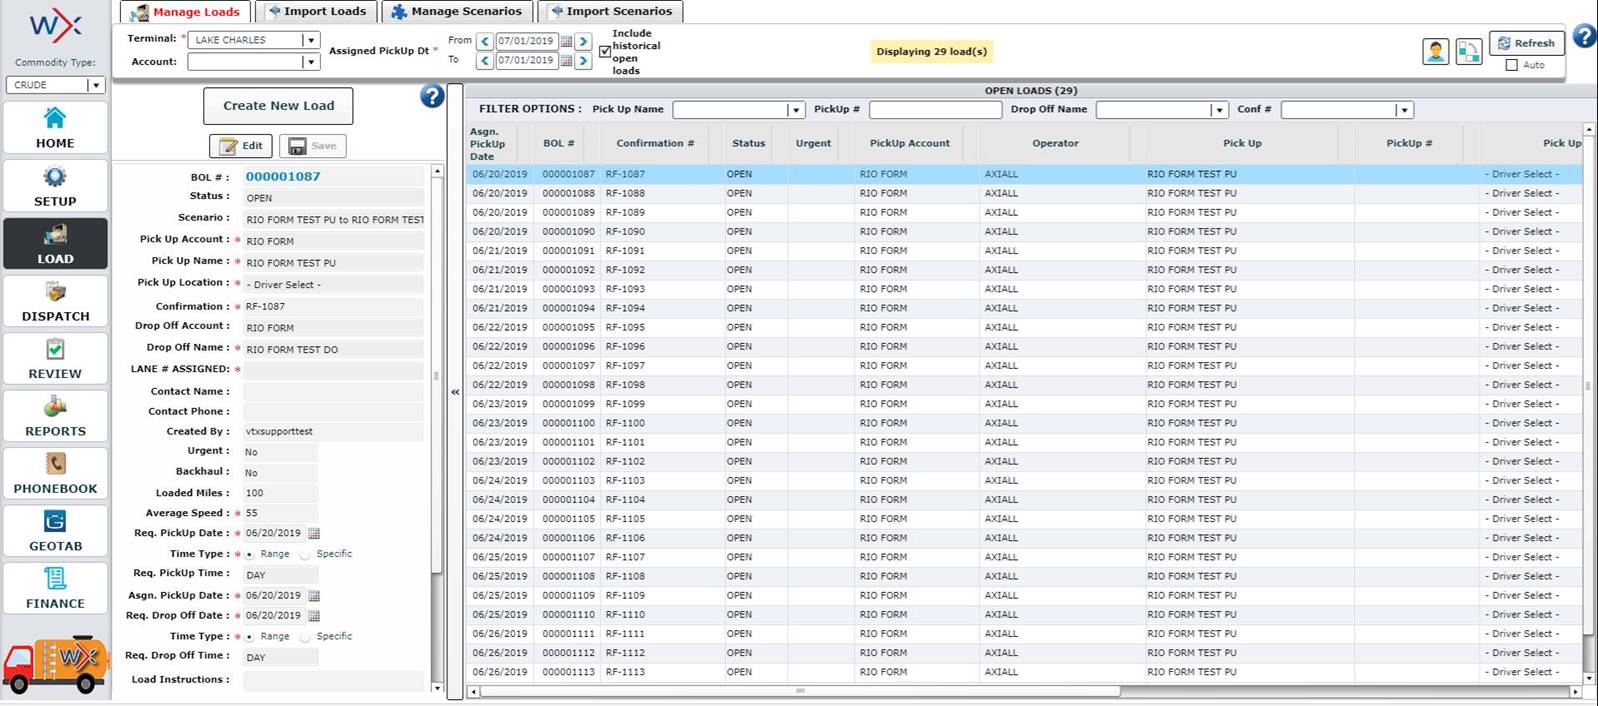1598x706 pixels.
Task: Enable the Auto refresh checkbox
Action: pos(1512,65)
